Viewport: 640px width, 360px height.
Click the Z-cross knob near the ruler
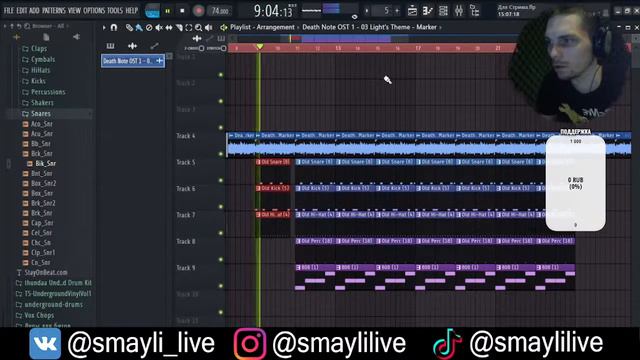coord(201,48)
